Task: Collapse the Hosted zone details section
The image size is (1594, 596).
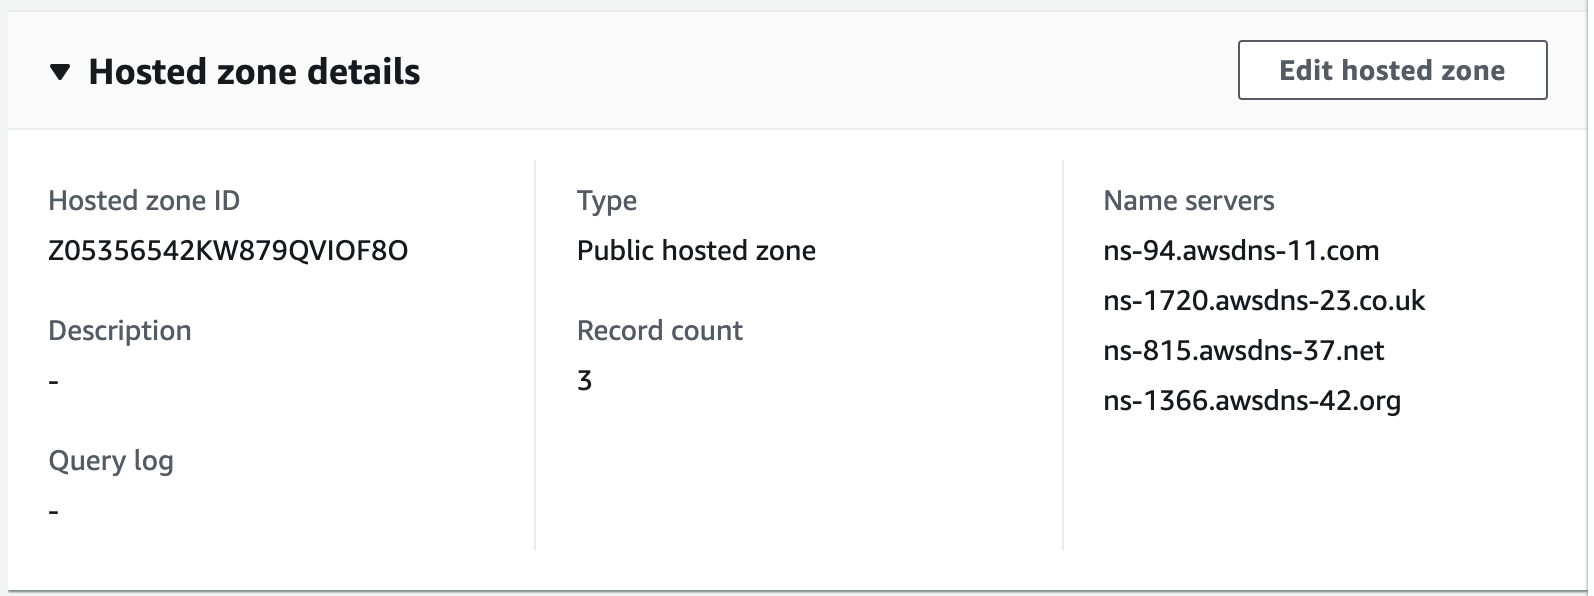Action: [61, 72]
